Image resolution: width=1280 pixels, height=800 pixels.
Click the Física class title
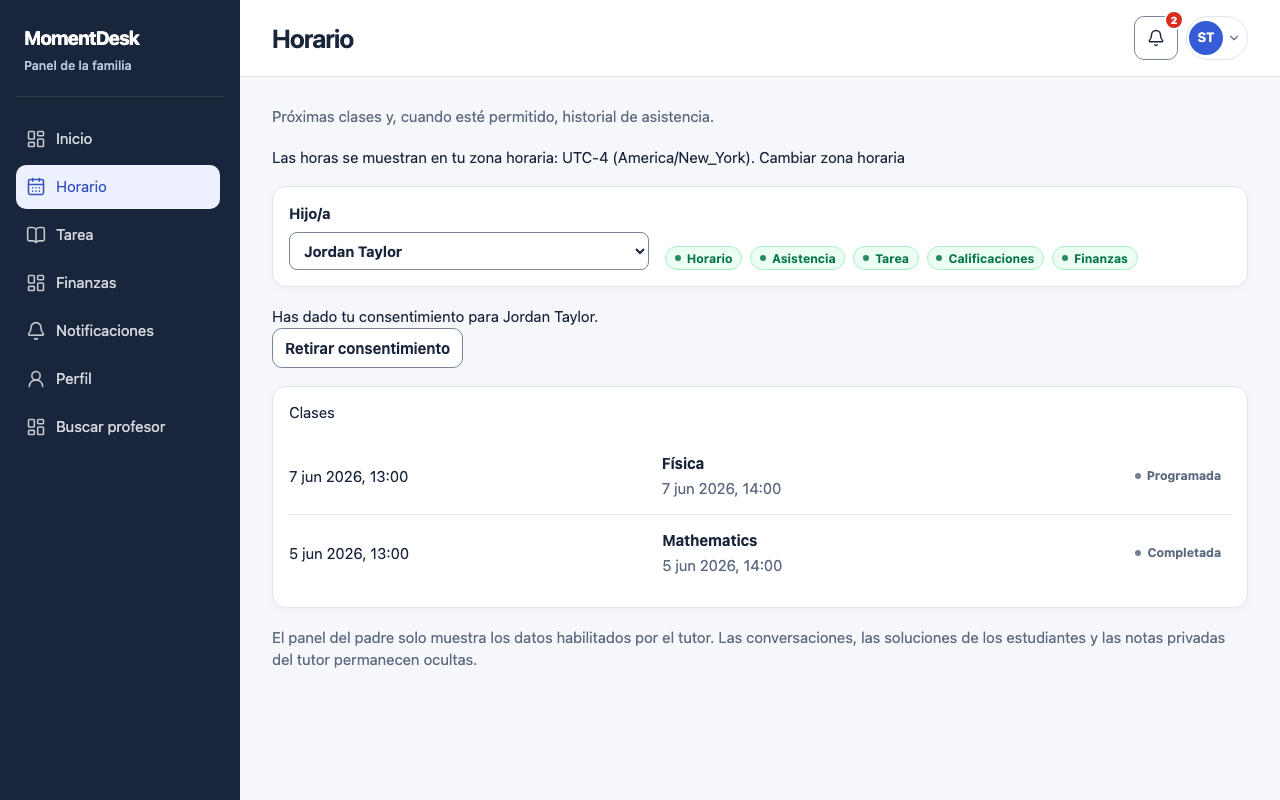click(x=683, y=464)
